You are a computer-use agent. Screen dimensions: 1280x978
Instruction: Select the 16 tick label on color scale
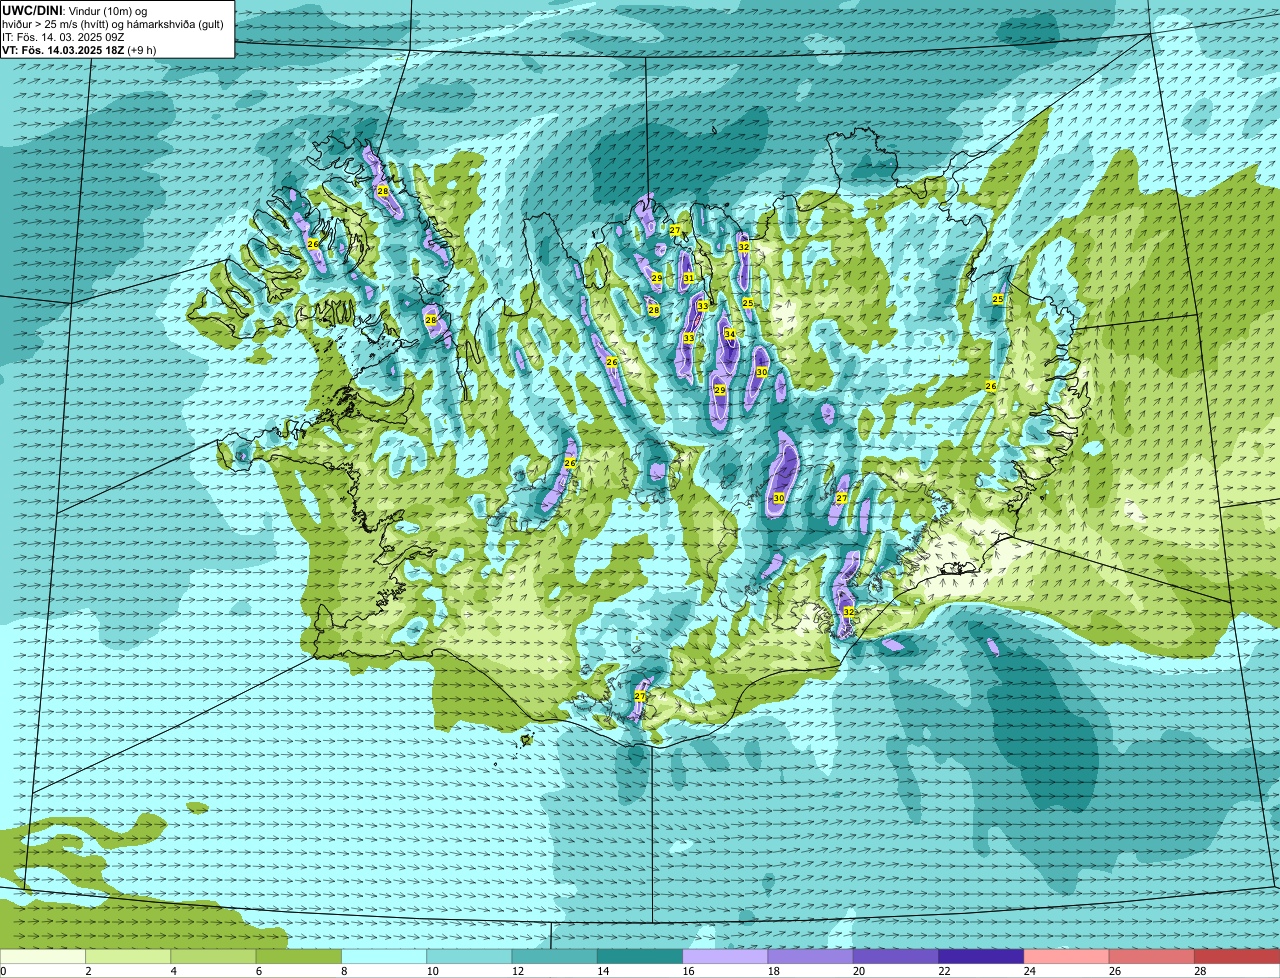pyautogui.click(x=688, y=971)
